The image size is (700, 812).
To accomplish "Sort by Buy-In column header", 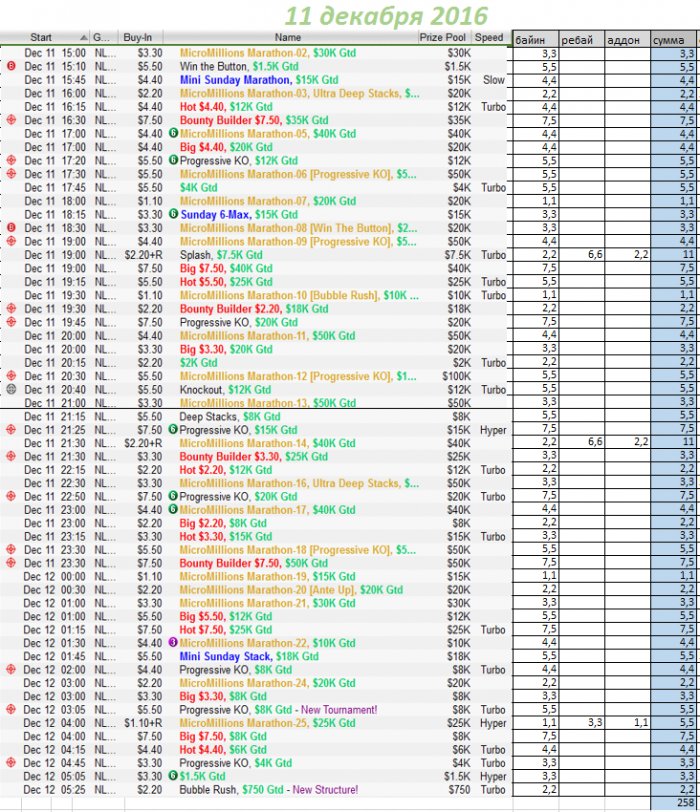I will (138, 37).
